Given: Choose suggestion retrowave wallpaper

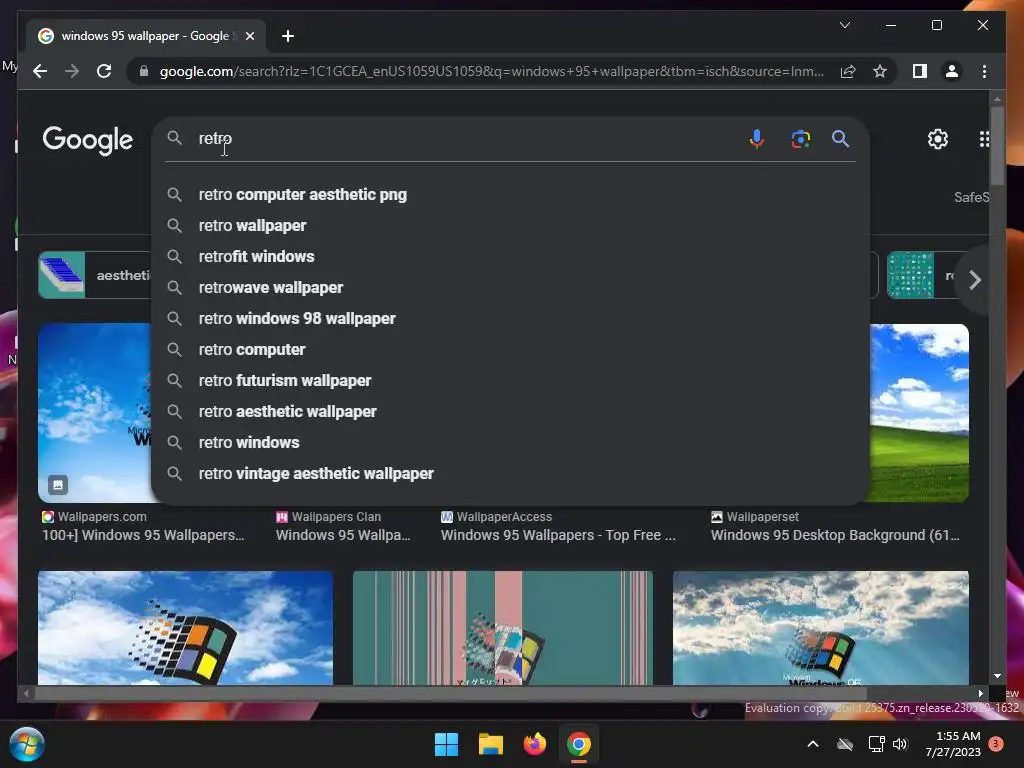Looking at the screenshot, I should (270, 287).
